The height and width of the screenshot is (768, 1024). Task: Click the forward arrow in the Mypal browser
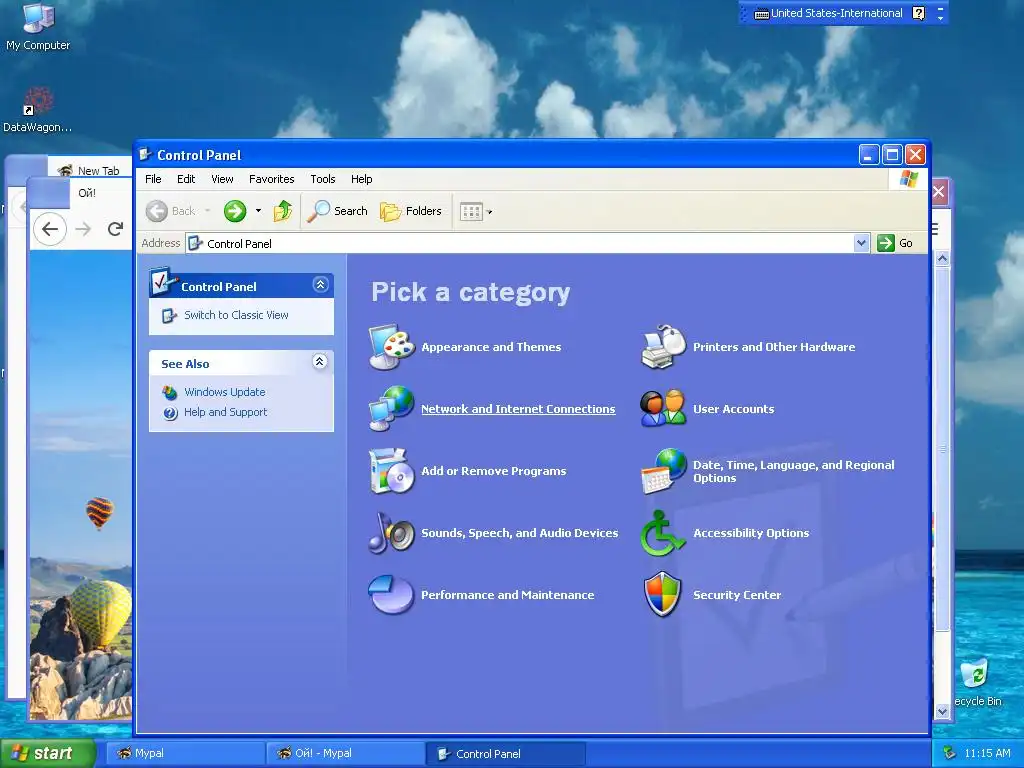(x=83, y=229)
